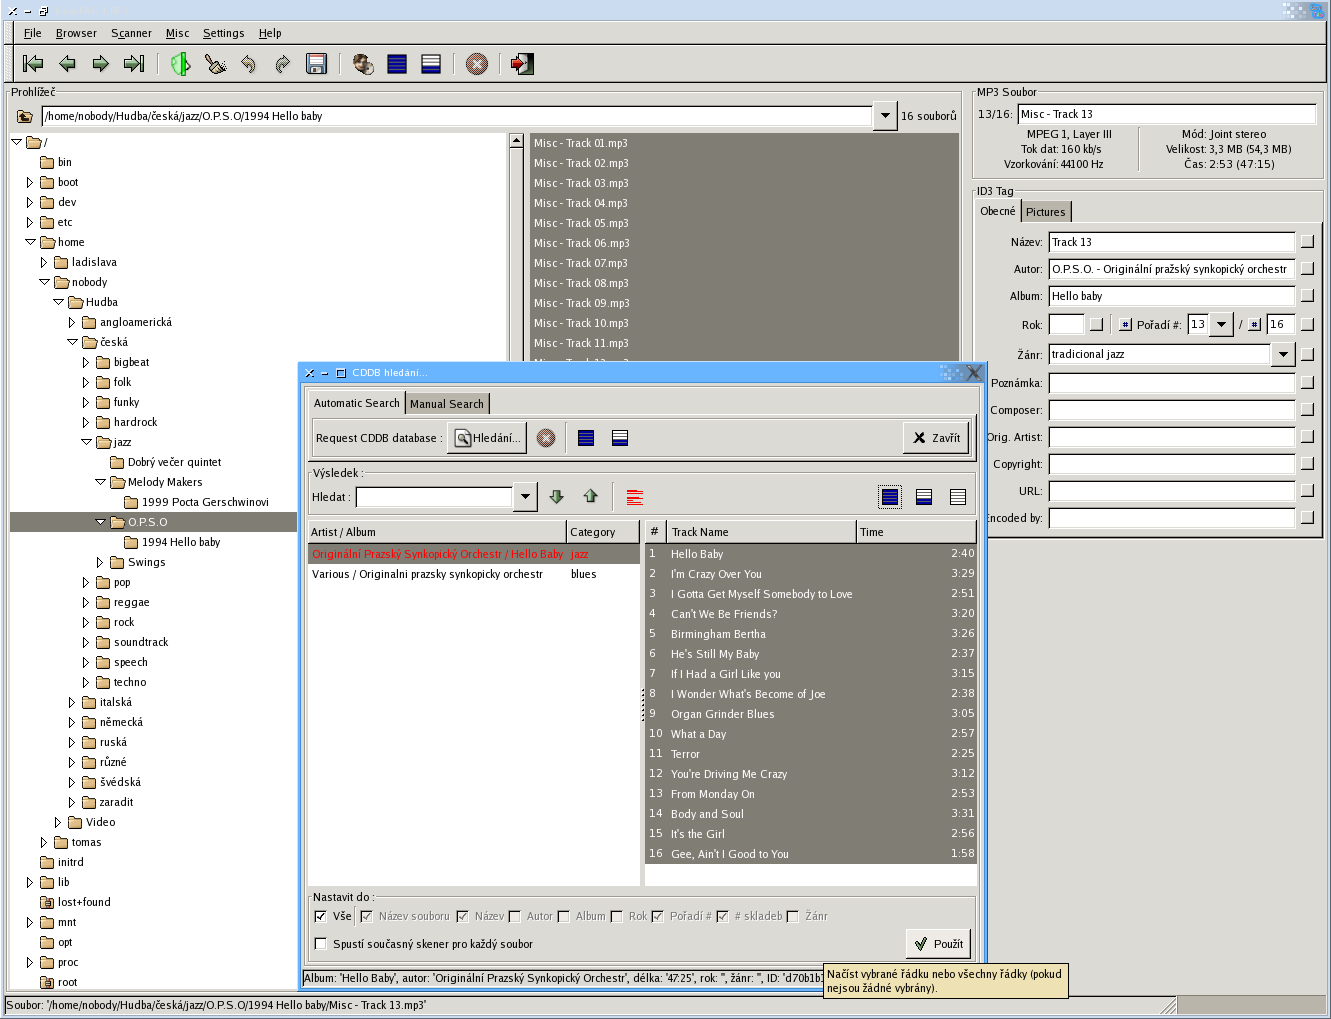
Task: Search previous result with the up arrow
Action: point(591,497)
